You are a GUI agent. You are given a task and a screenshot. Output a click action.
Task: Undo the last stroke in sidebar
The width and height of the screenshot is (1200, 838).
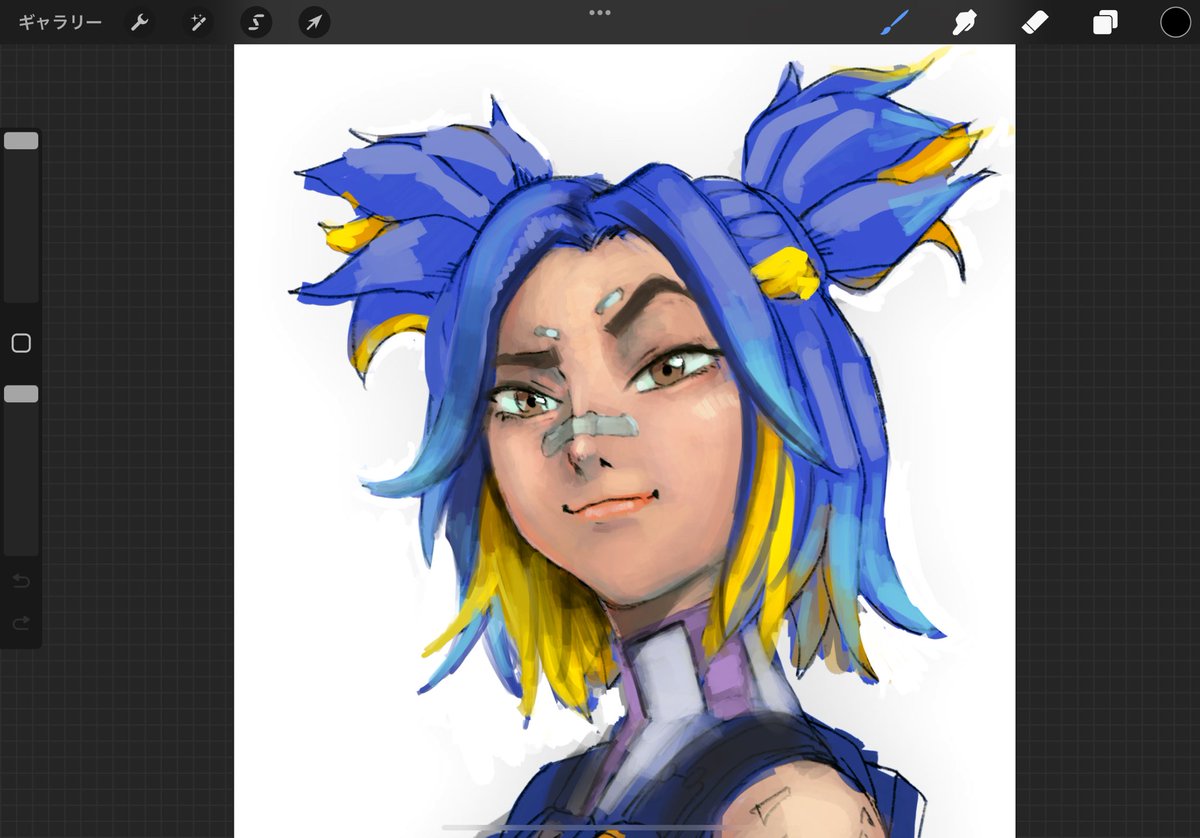click(x=21, y=581)
